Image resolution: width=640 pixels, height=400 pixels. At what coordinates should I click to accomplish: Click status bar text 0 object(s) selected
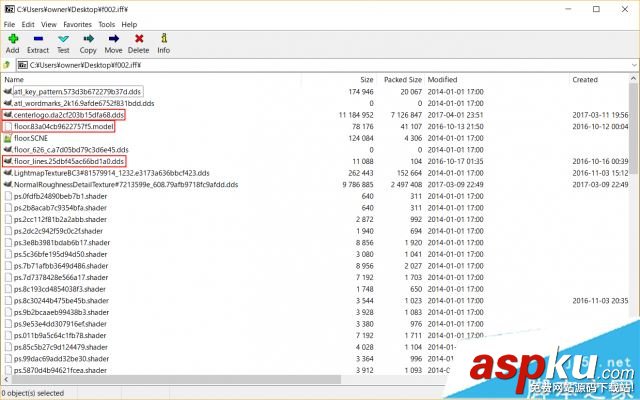click(33, 393)
